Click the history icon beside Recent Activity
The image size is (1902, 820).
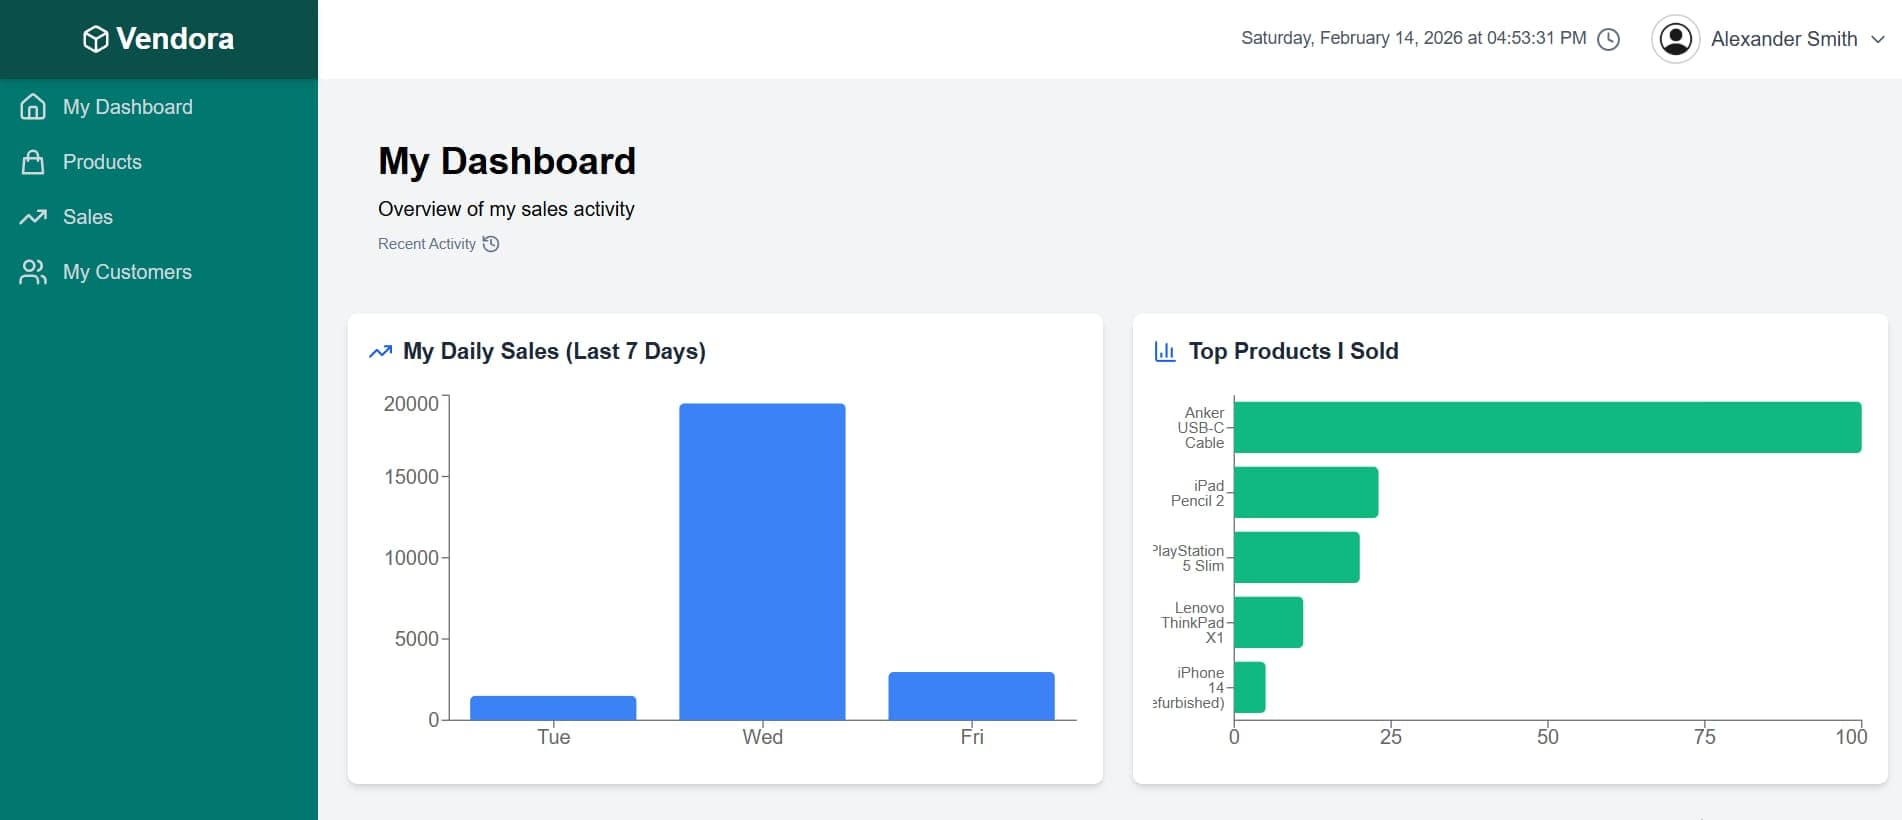click(491, 244)
